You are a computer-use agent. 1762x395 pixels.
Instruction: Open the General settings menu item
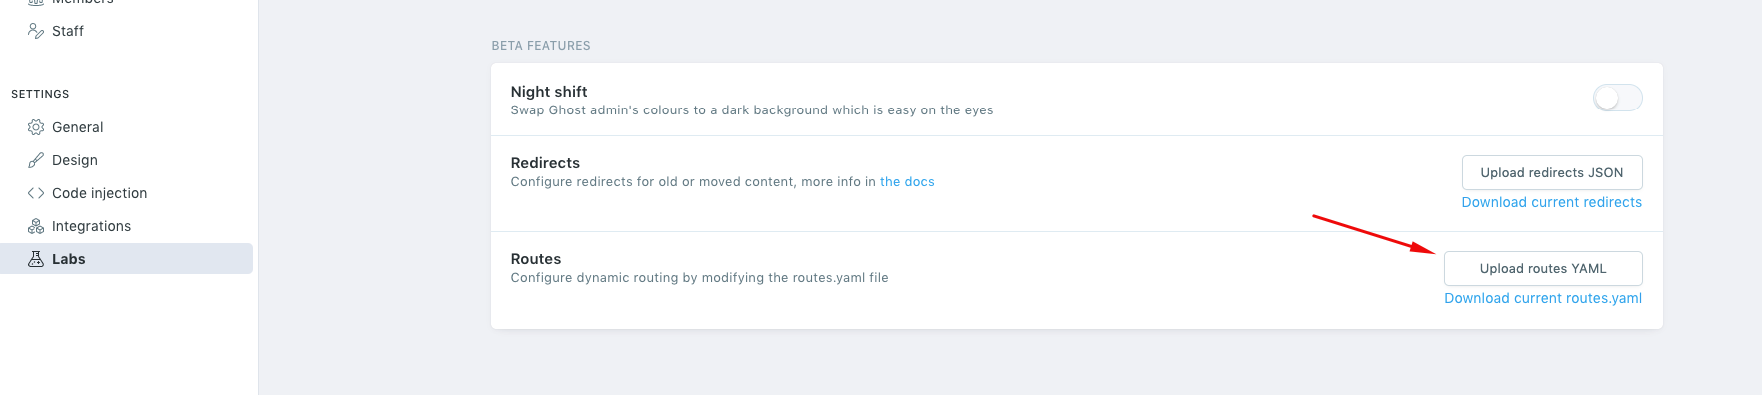78,127
